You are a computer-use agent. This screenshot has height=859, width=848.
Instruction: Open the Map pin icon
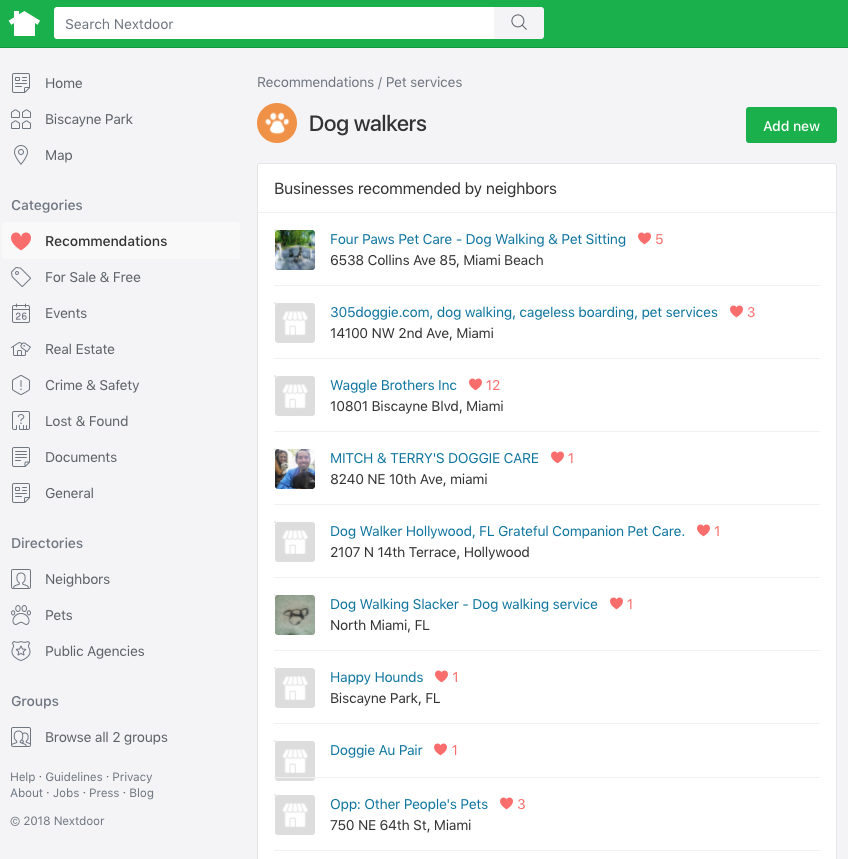(x=21, y=155)
